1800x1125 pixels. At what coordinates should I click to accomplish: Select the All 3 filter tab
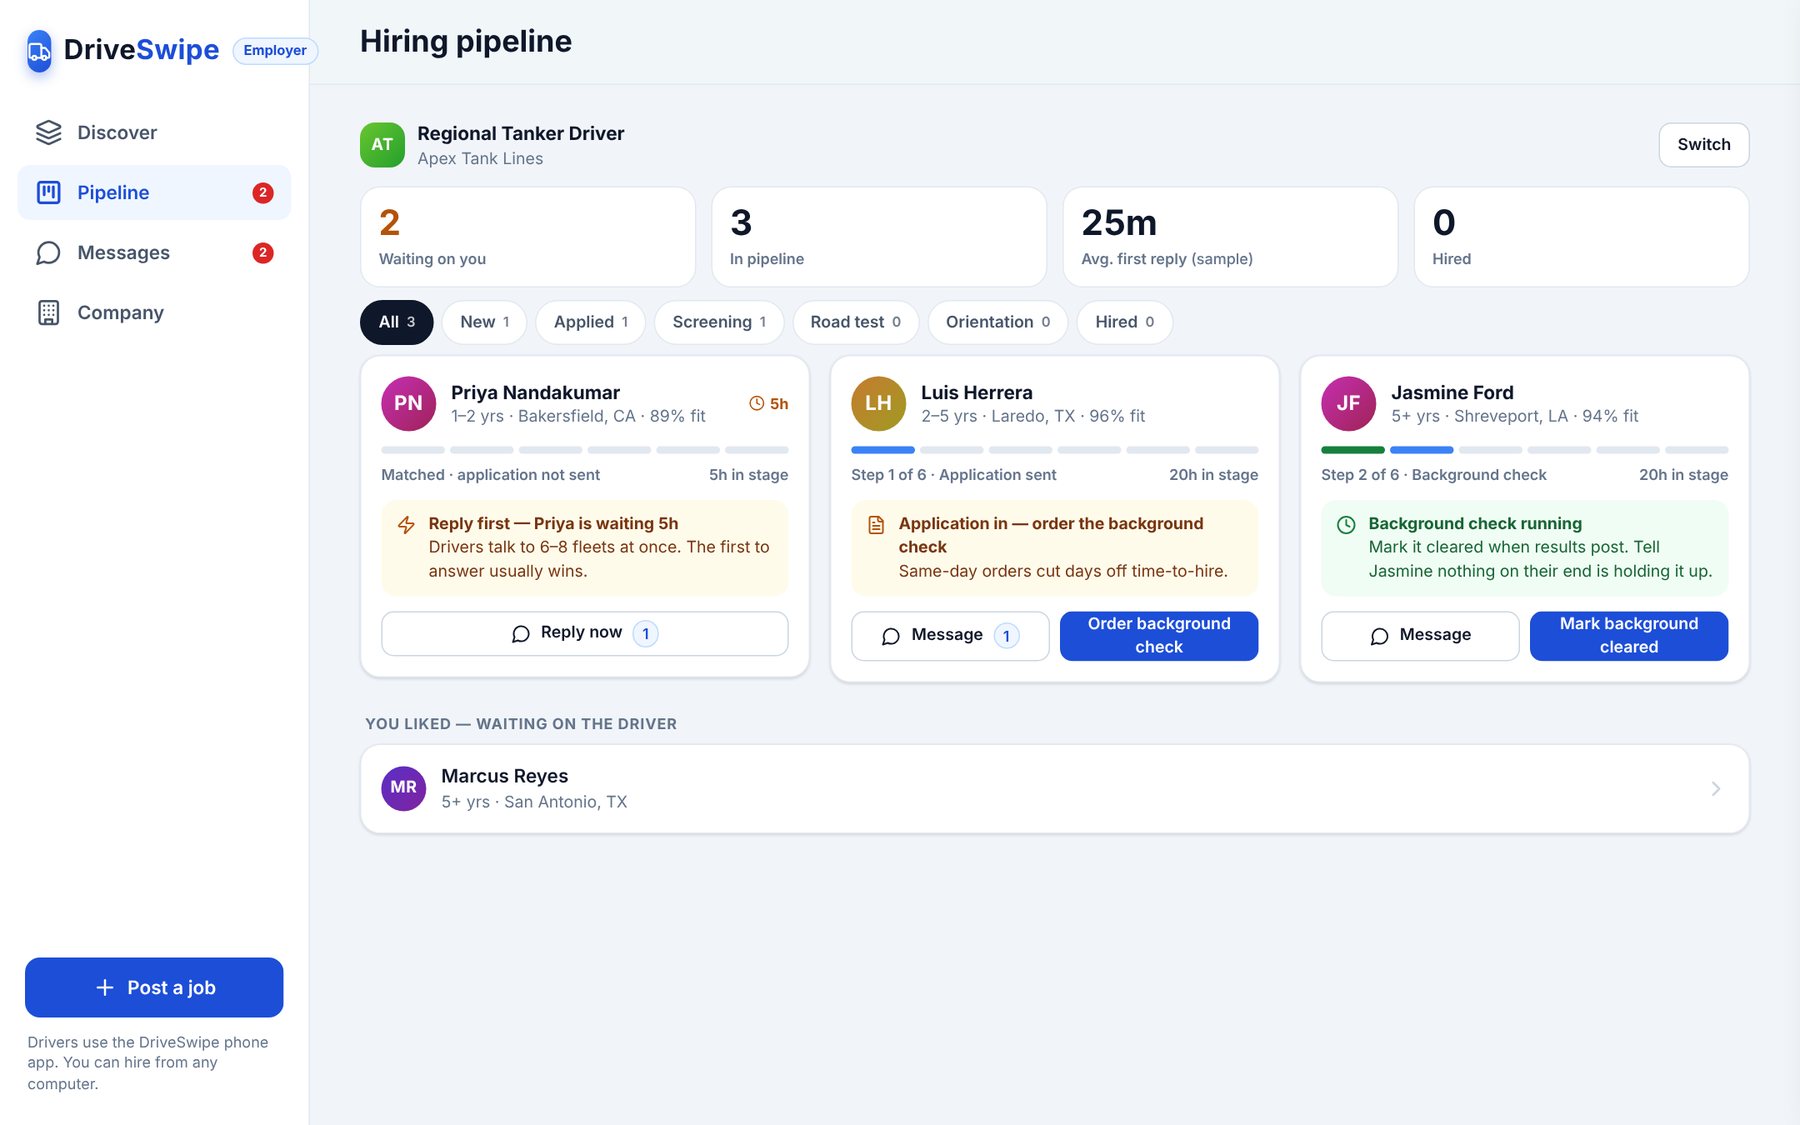(x=396, y=322)
